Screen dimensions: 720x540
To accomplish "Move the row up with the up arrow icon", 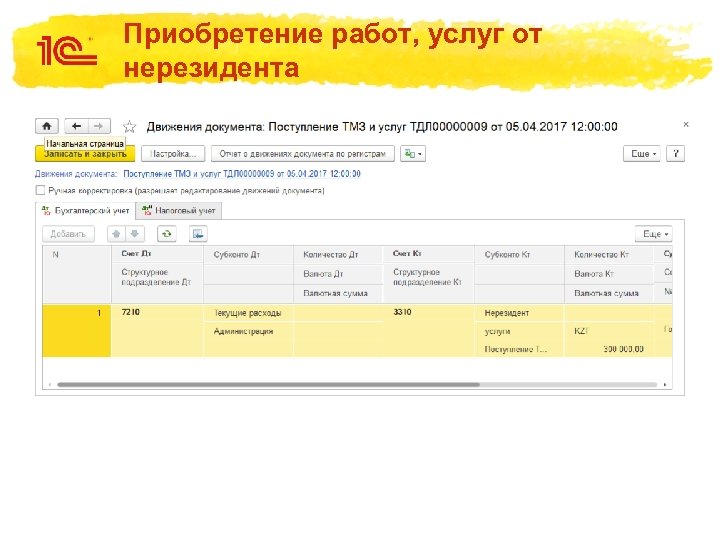I will click(x=117, y=234).
